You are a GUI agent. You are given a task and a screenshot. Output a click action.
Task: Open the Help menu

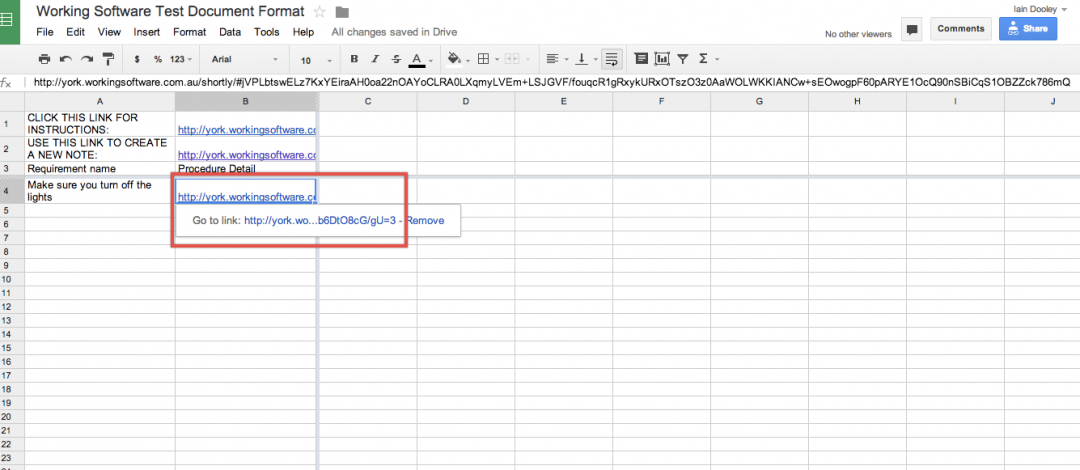click(x=303, y=32)
